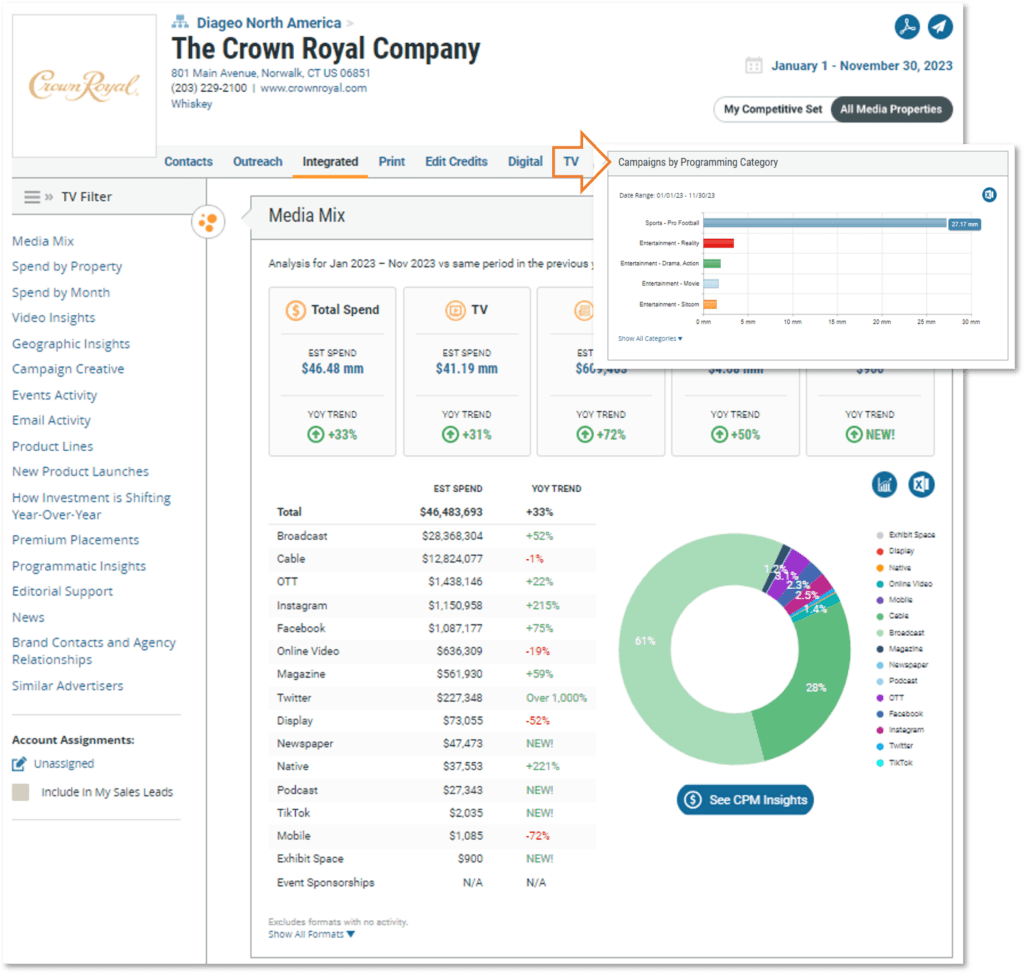The width and height of the screenshot is (1024, 973).
Task: Open Editorial Support in sidebar
Action: (63, 591)
